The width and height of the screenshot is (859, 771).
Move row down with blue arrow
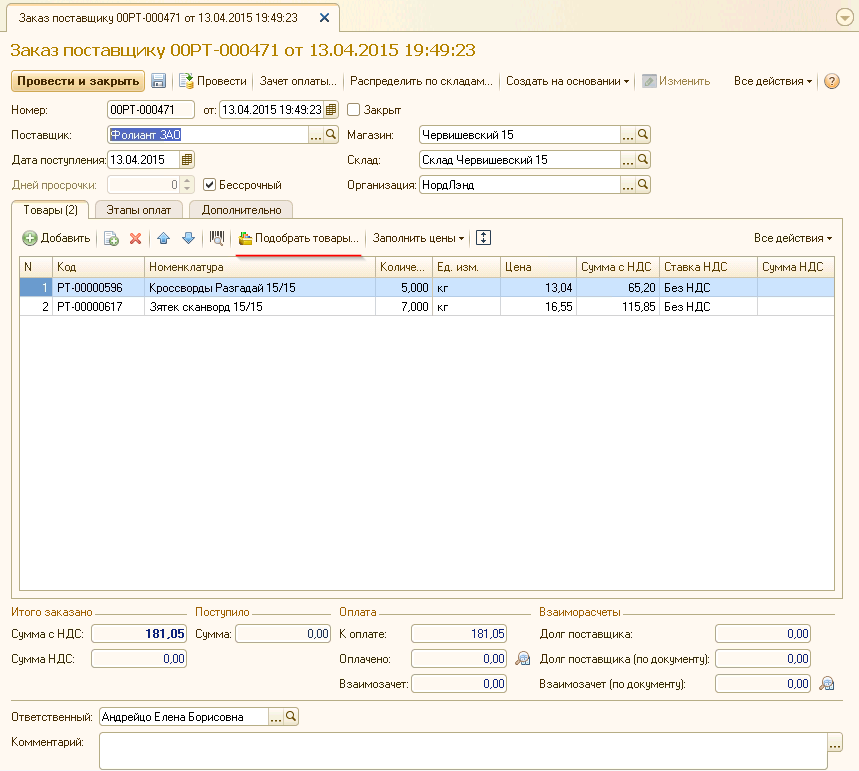188,238
